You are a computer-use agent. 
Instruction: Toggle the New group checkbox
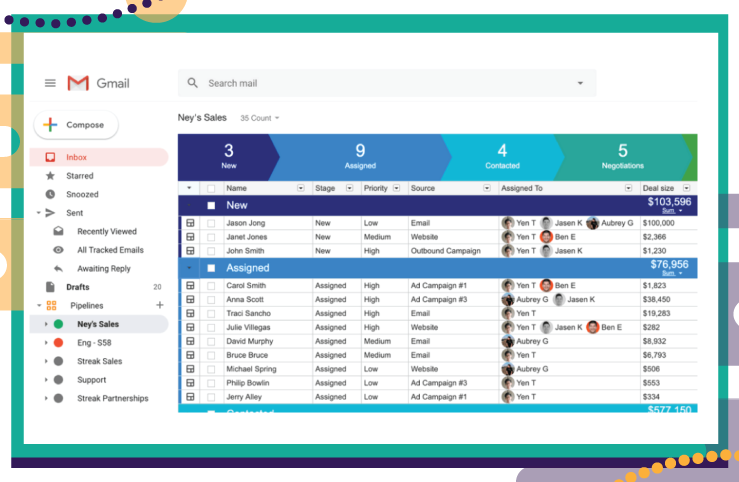click(x=211, y=205)
